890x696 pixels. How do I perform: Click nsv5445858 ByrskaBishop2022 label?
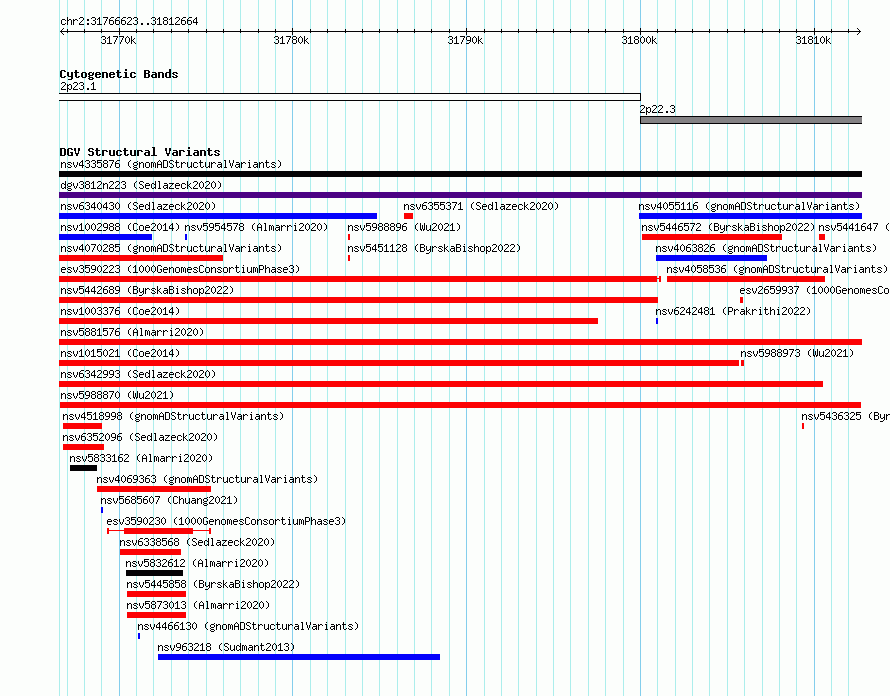[x=213, y=584]
